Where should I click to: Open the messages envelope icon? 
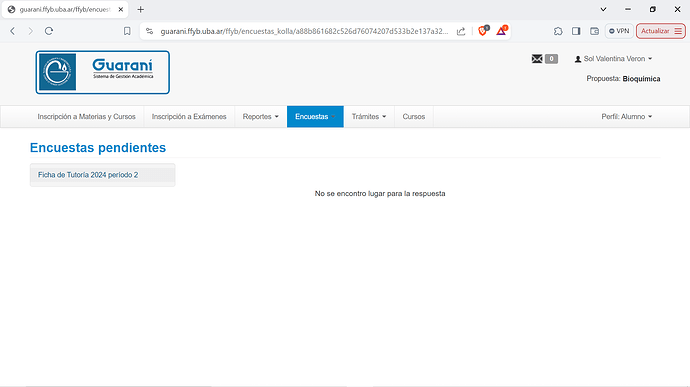537,59
